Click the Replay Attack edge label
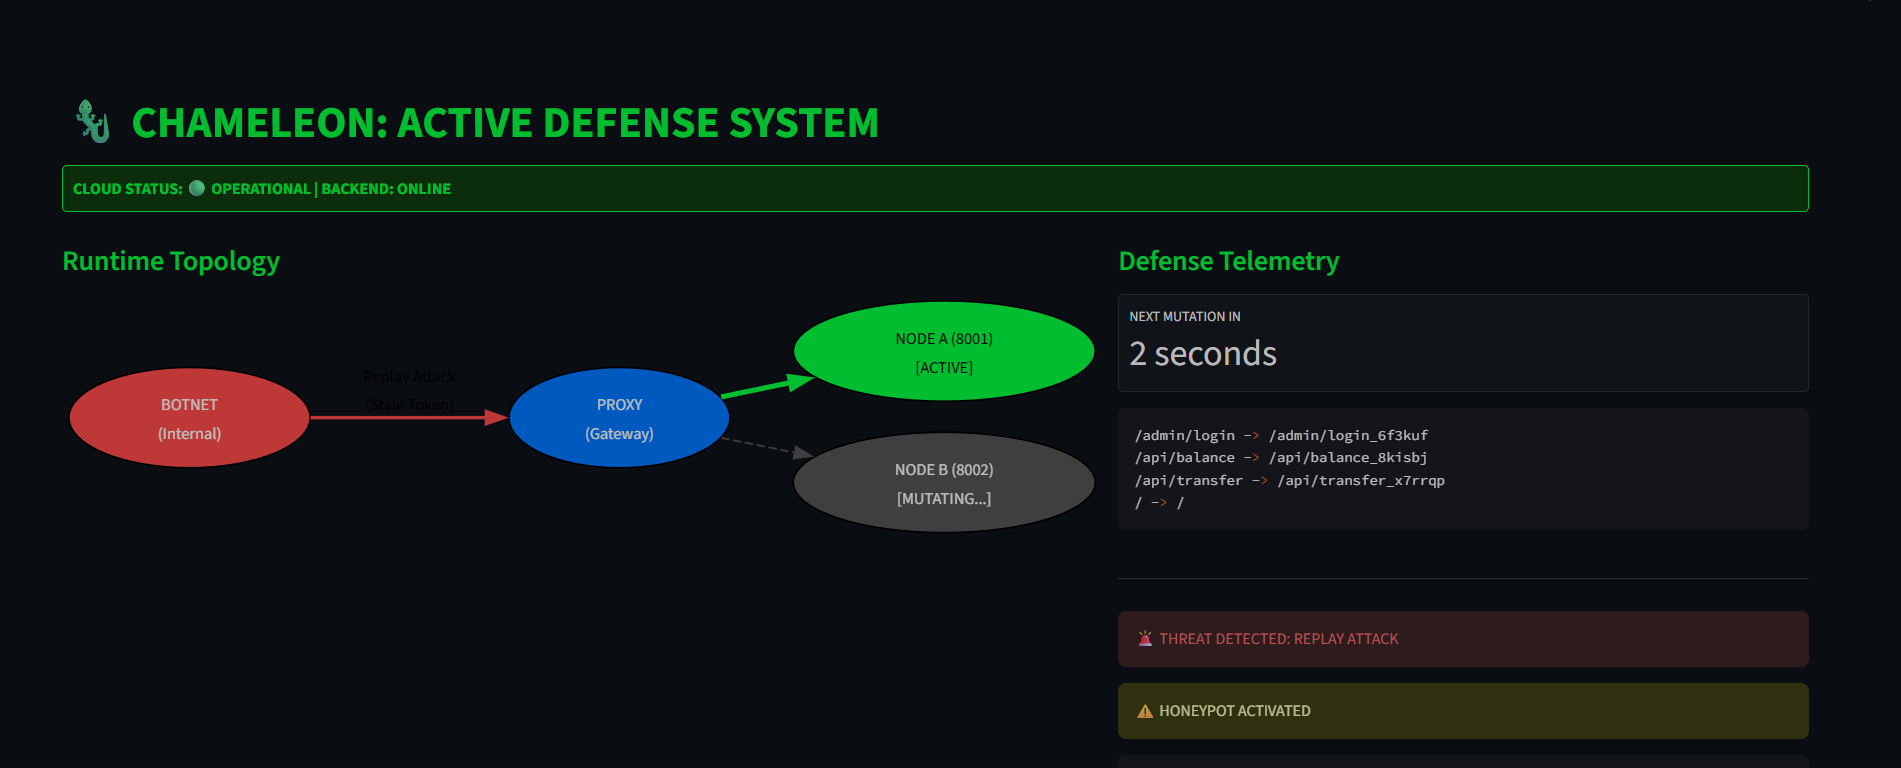Viewport: 1901px width, 768px height. tap(409, 390)
